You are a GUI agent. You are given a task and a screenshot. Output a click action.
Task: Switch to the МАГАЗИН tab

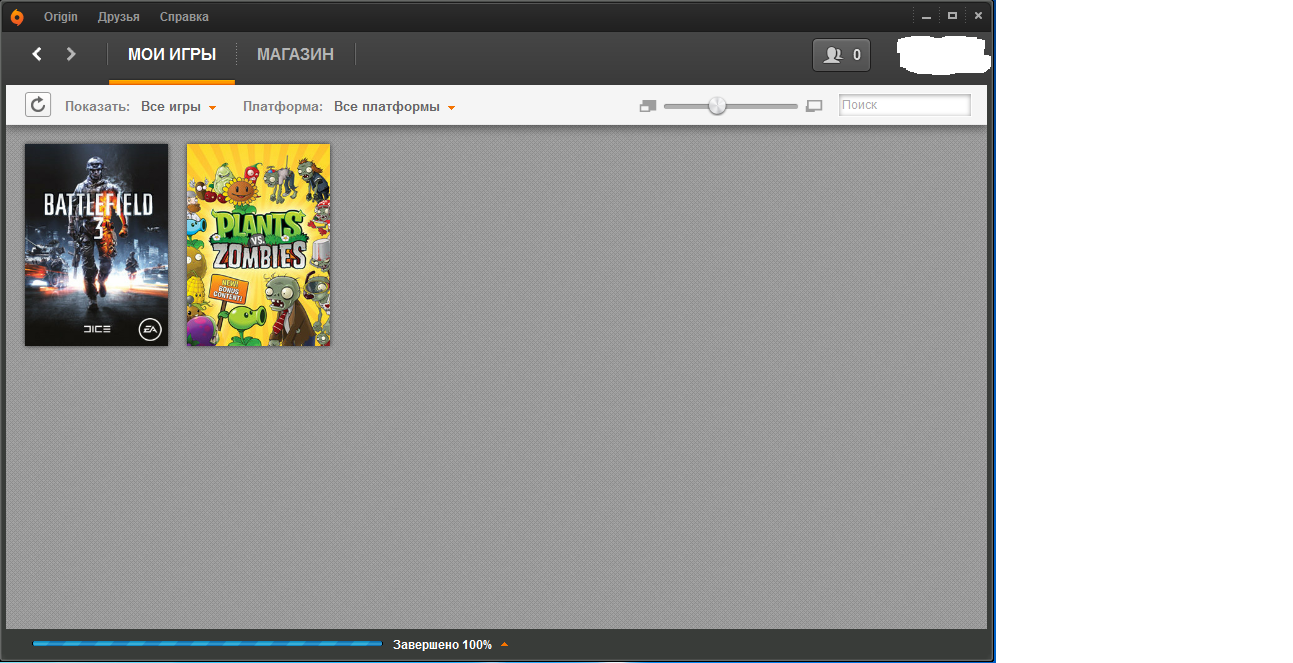[x=295, y=55]
